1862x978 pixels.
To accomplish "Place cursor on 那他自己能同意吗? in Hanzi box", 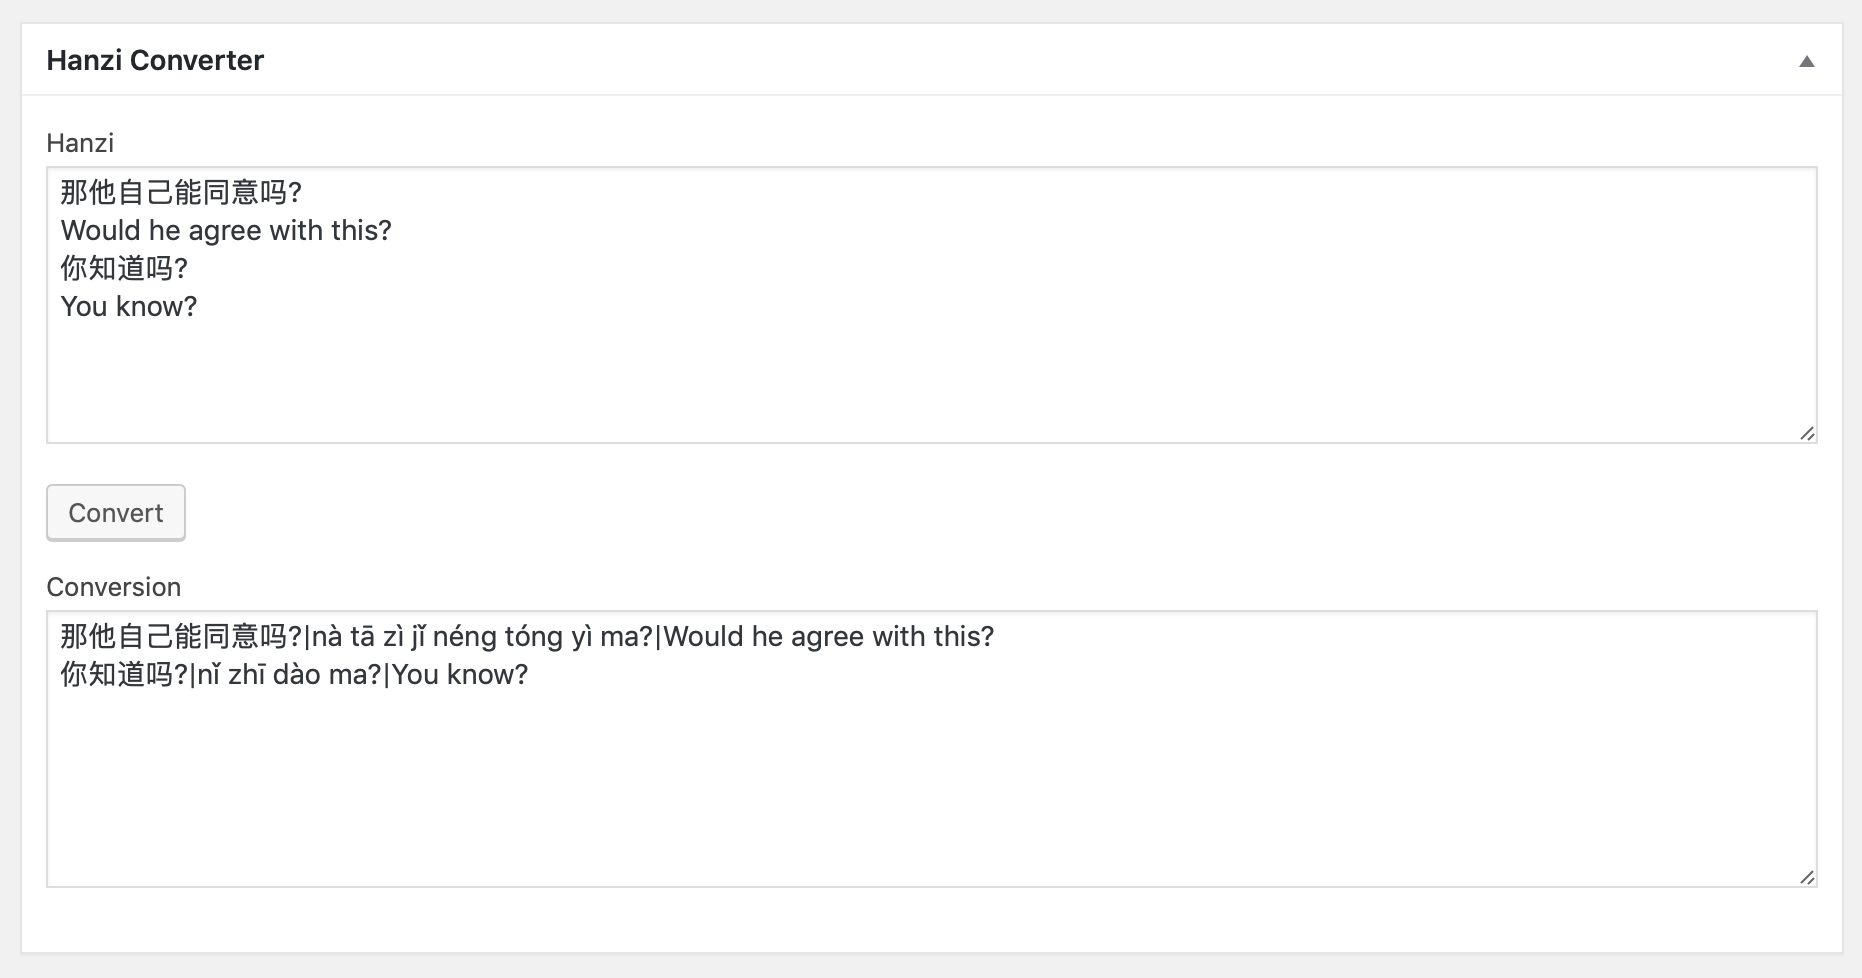I will tap(180, 192).
